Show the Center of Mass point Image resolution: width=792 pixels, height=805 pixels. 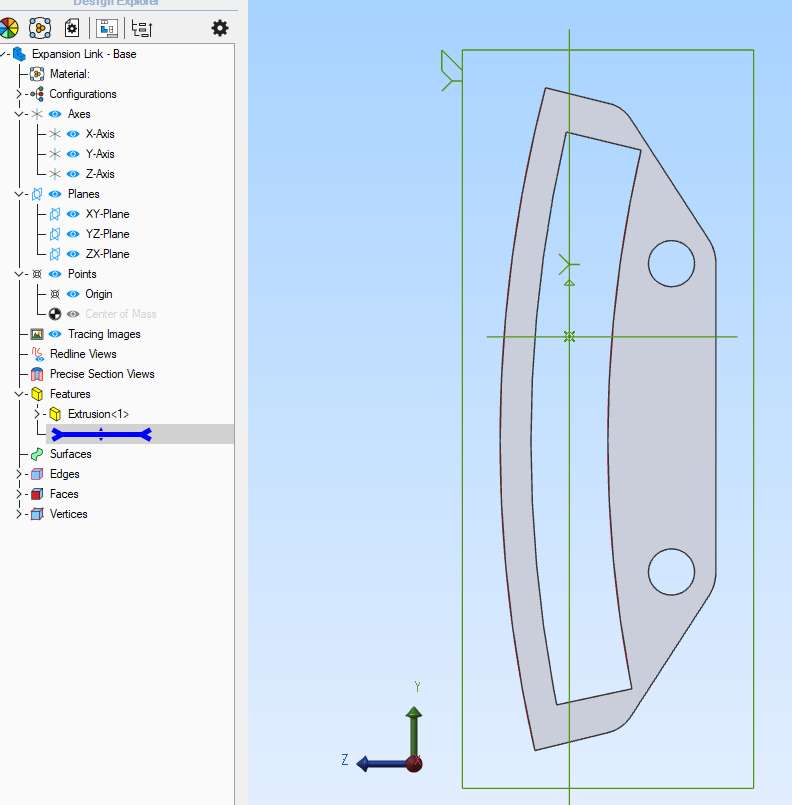(73, 314)
